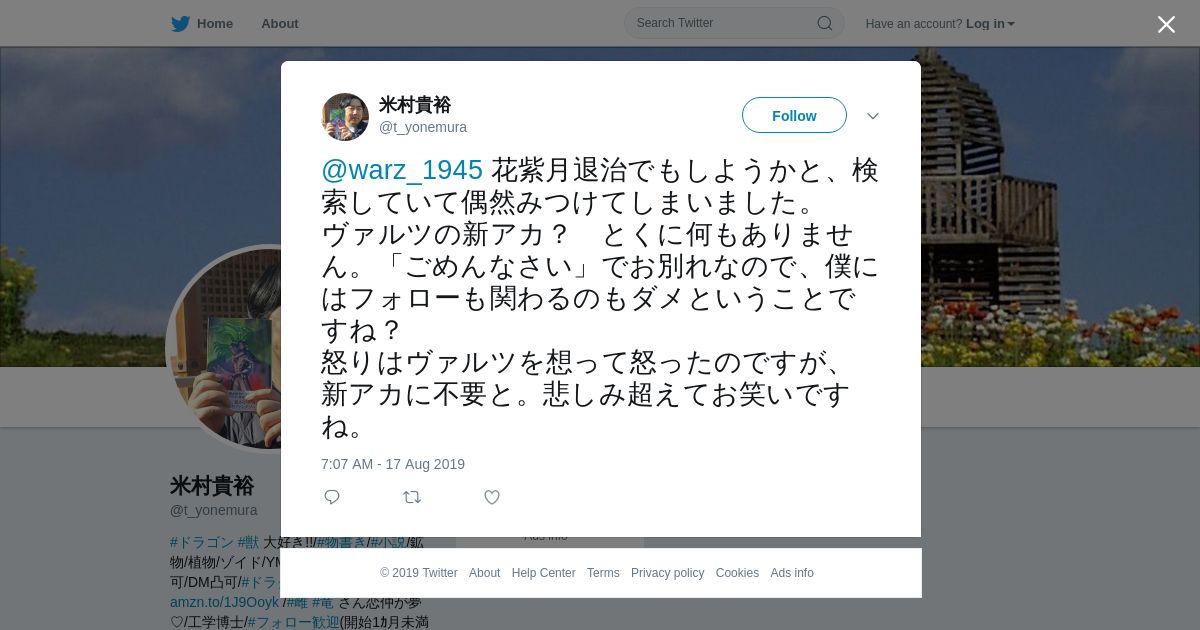Open the @warz_1945 mention link
The height and width of the screenshot is (630, 1200).
point(402,170)
